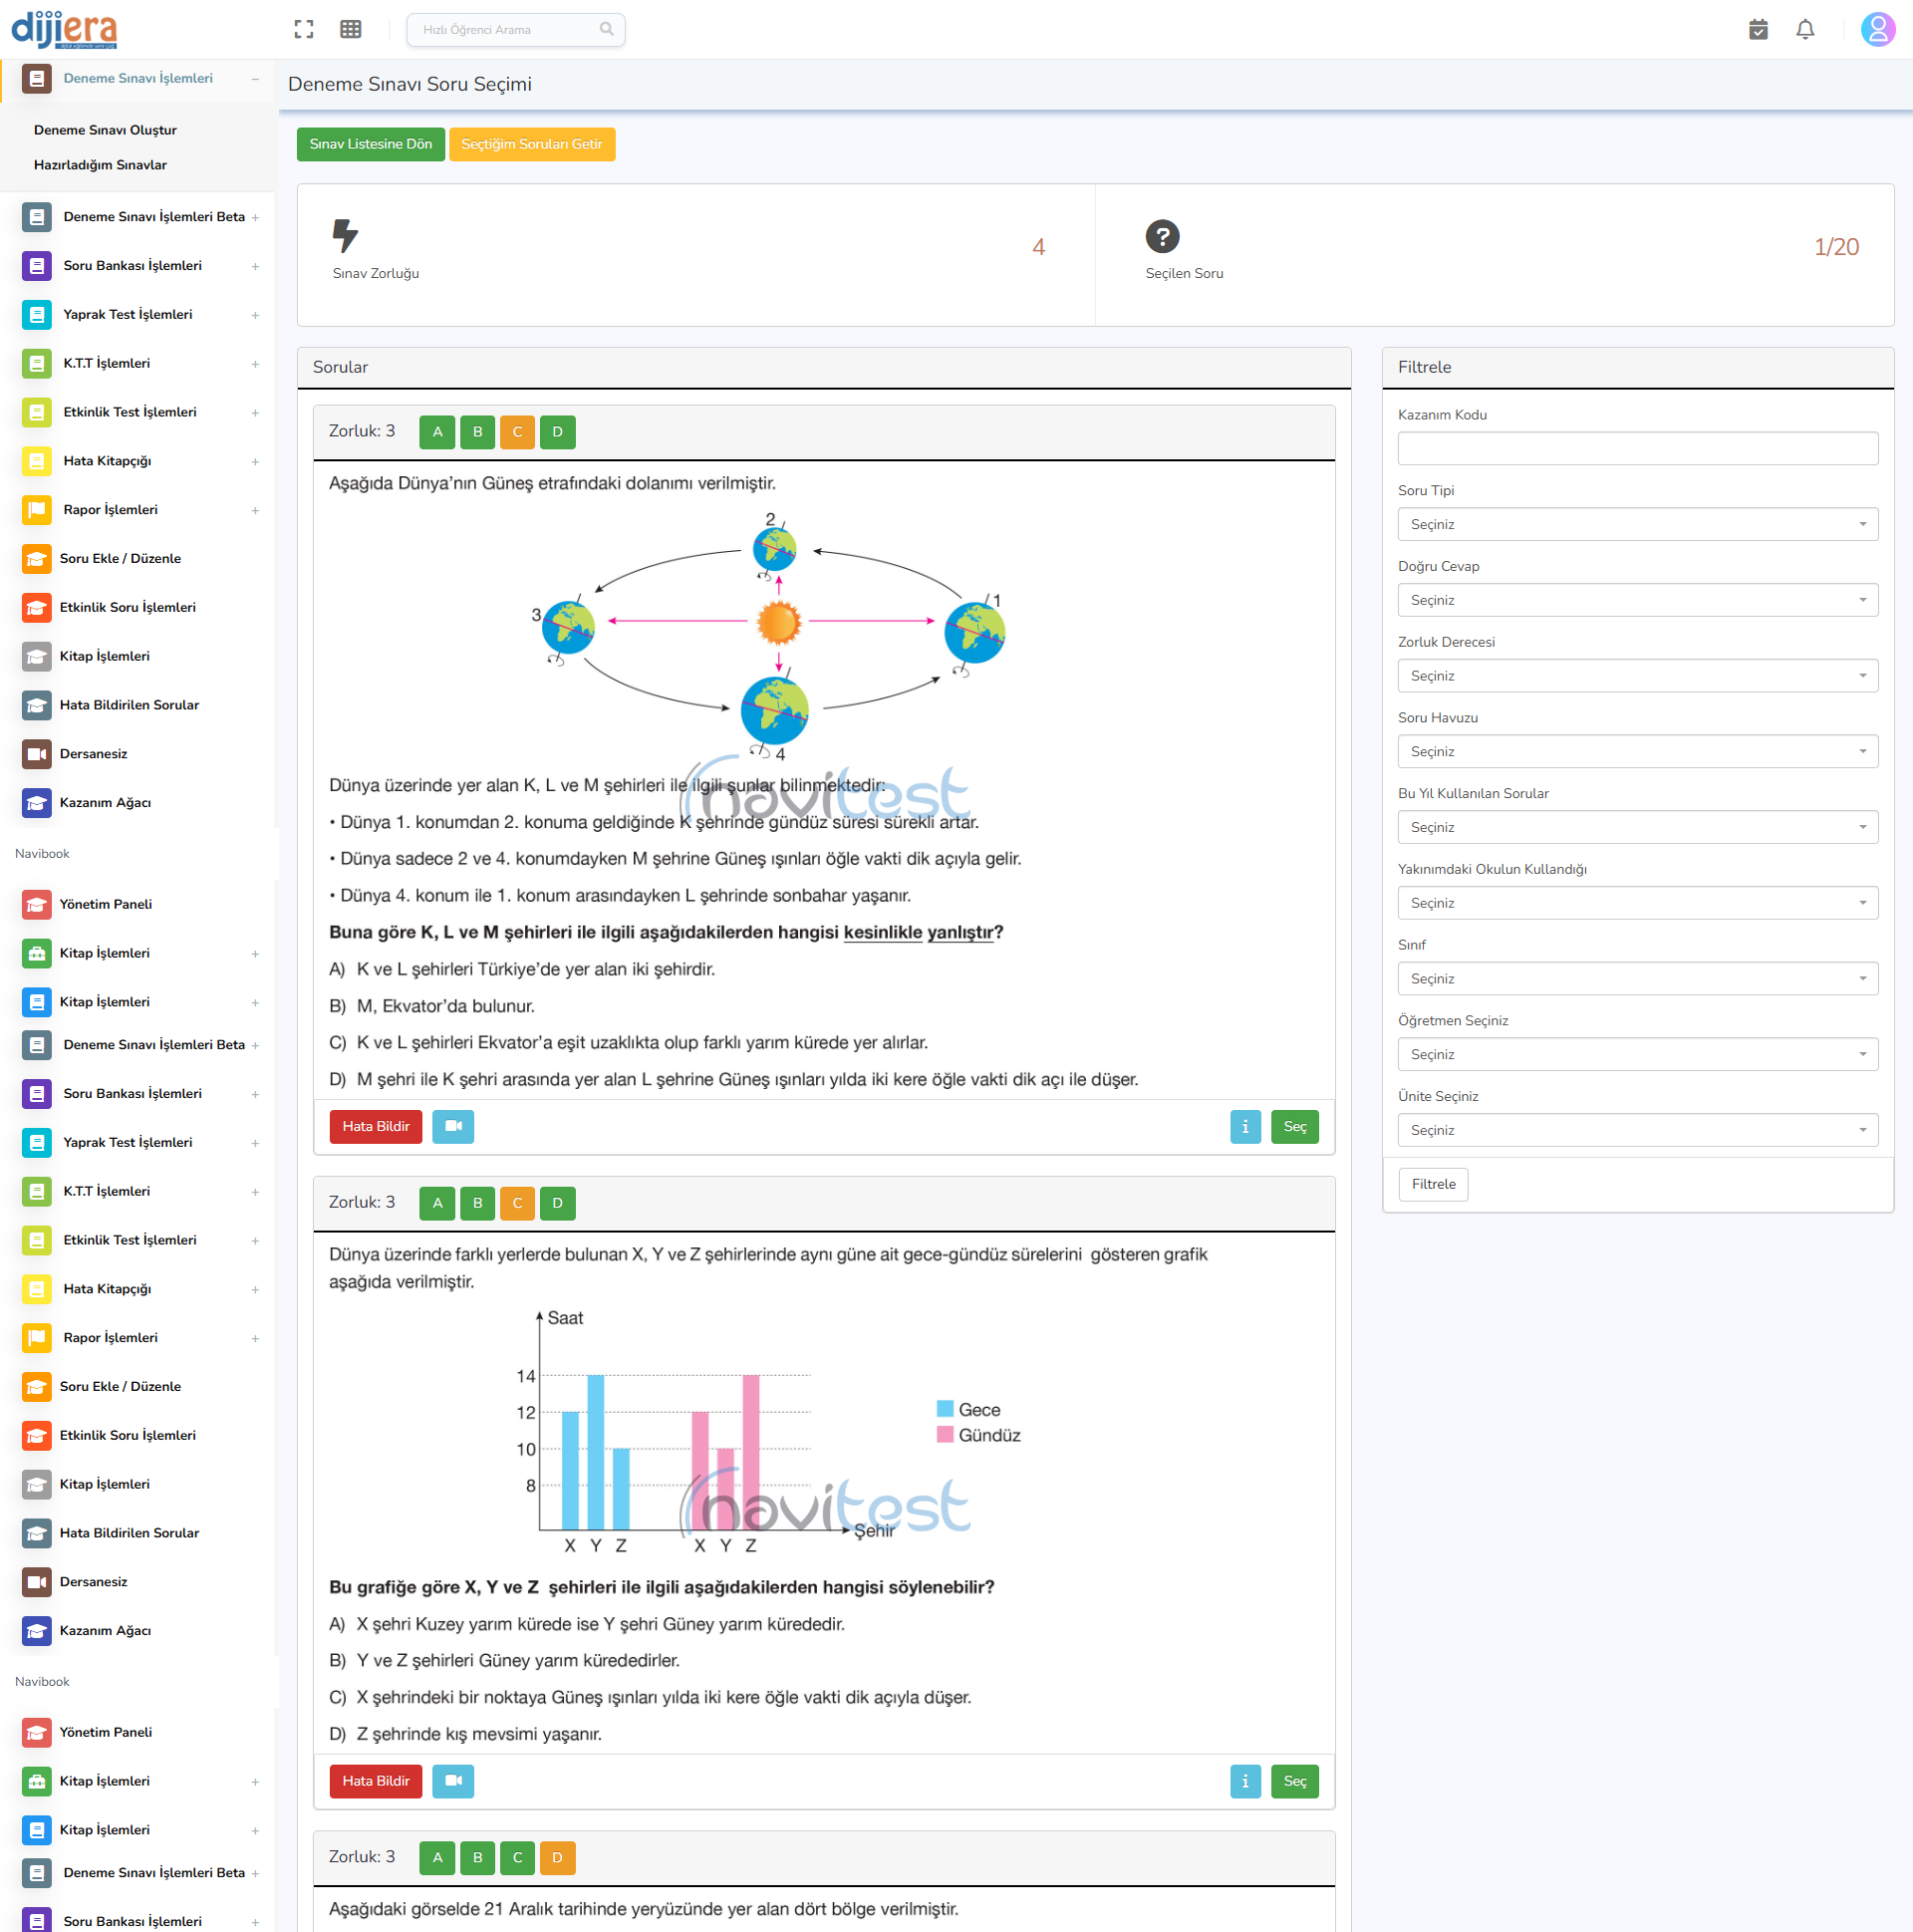Screen dimensions: 1913x1932
Task: Click the search magnifier in quick student search
Action: (x=606, y=29)
